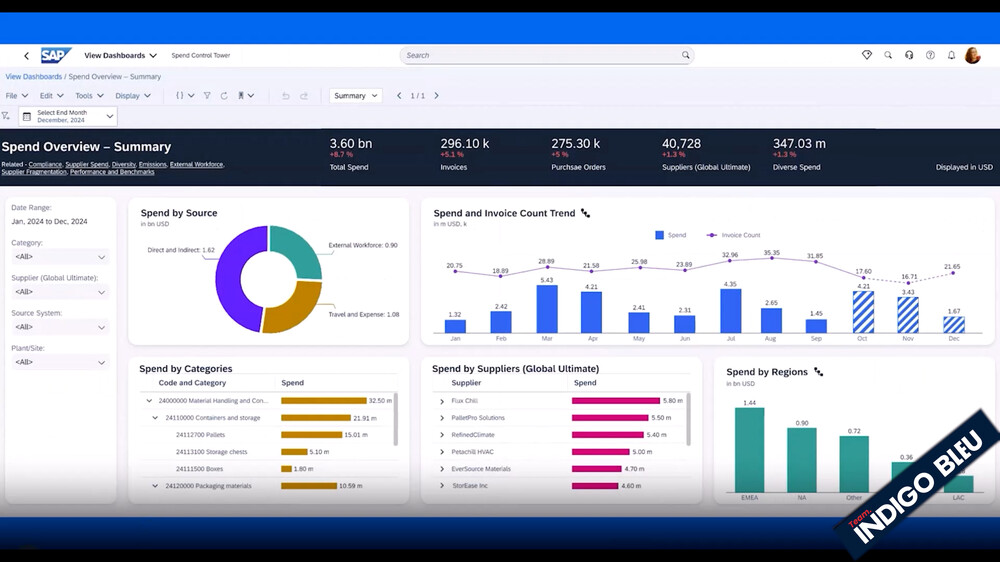Screen dimensions: 1000x562
Task: Click the Joule diamond icon in header
Action: coord(867,55)
